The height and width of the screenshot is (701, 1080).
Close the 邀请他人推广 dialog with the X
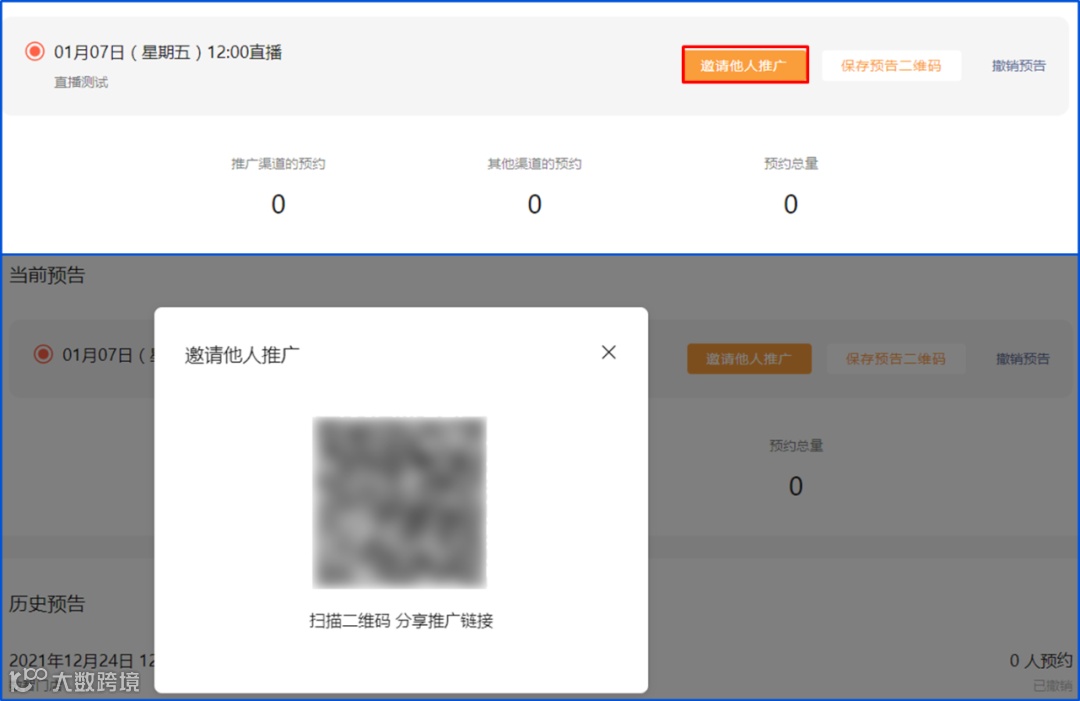[x=608, y=353]
